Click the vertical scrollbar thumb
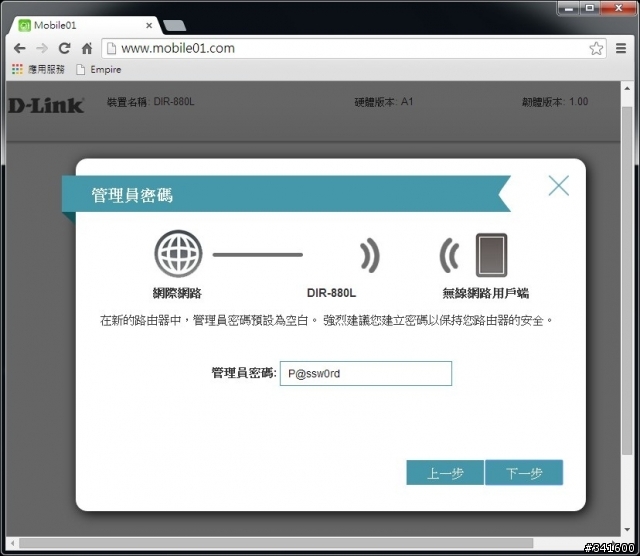Viewport: 640px width, 556px height. [x=627, y=280]
